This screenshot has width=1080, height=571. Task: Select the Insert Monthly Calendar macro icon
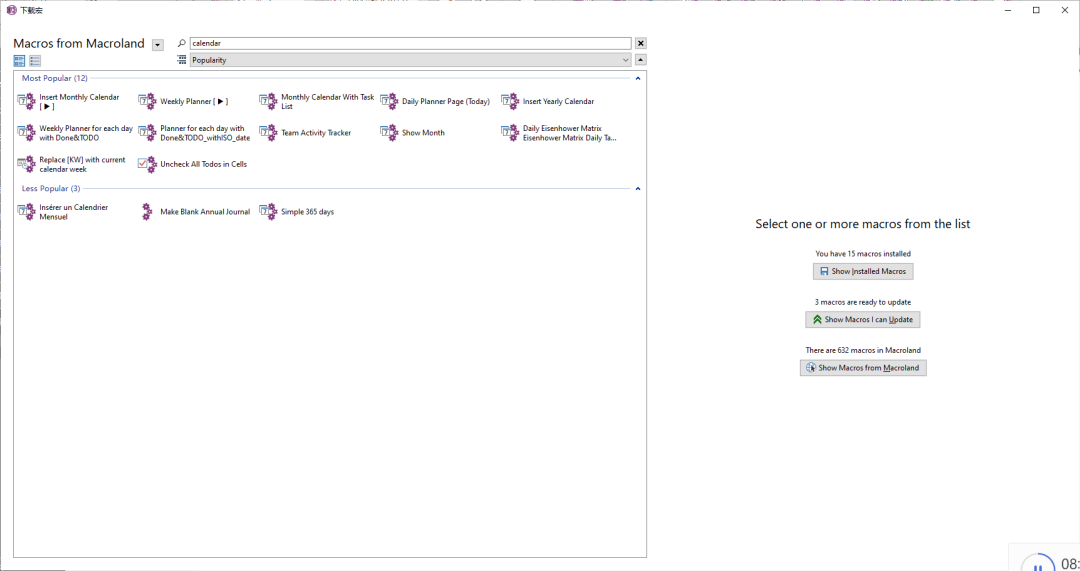pos(26,102)
